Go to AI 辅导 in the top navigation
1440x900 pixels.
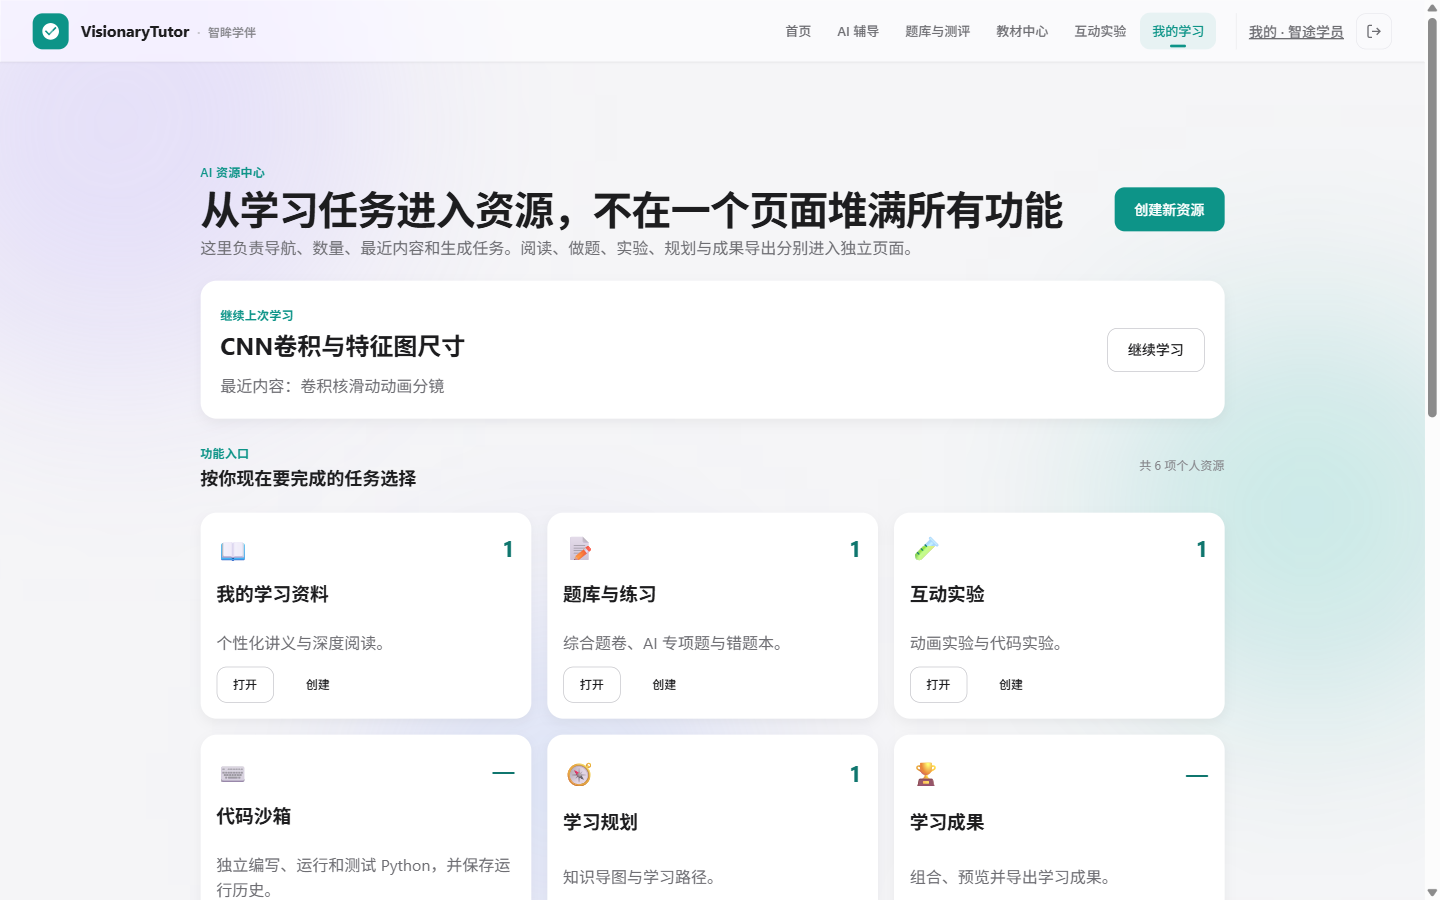858,31
